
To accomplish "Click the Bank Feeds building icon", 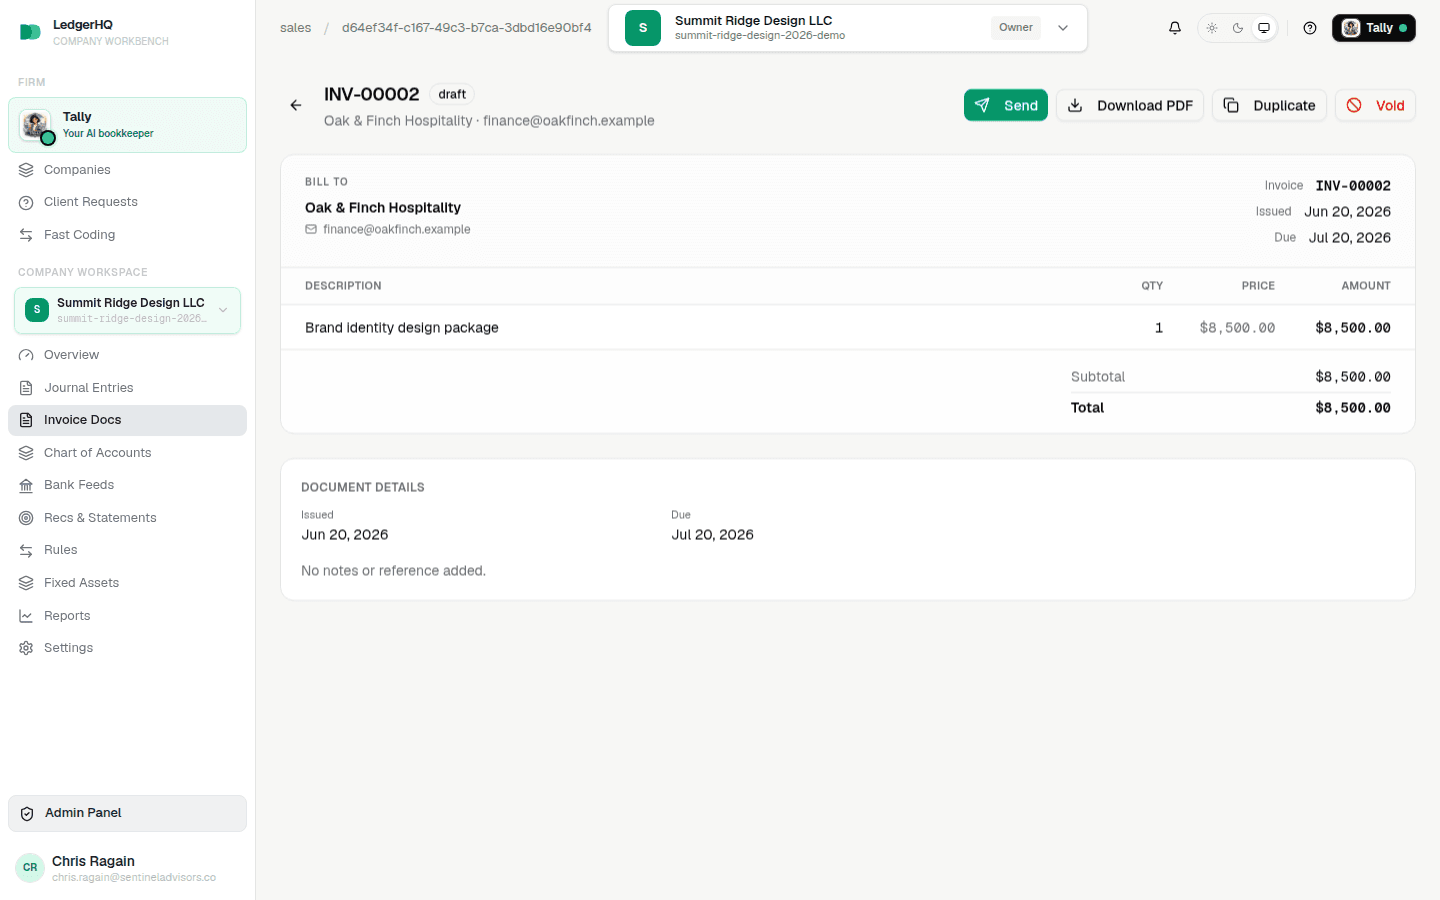I will point(26,485).
